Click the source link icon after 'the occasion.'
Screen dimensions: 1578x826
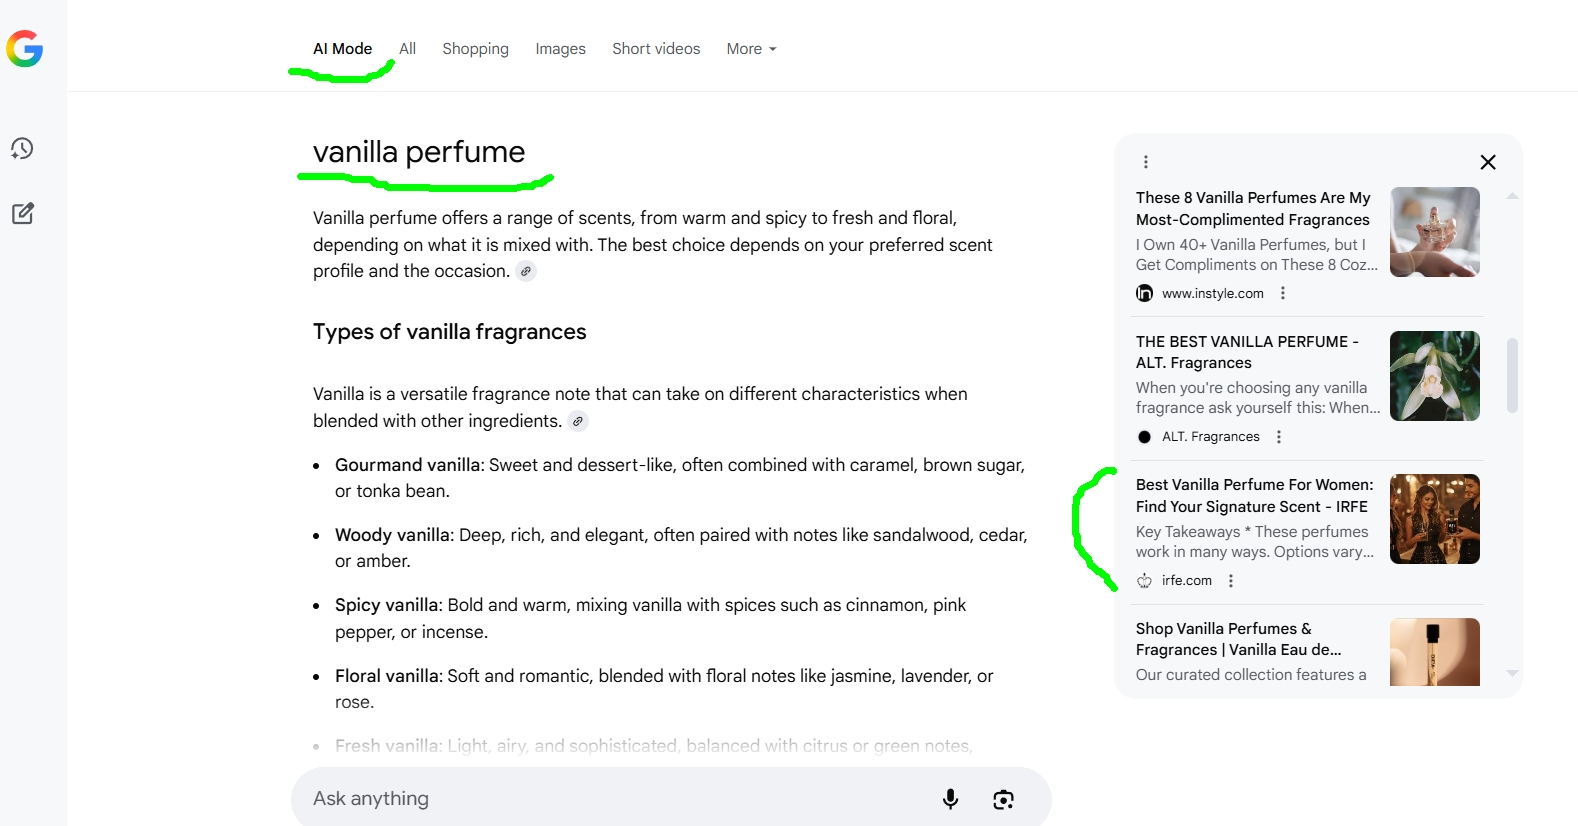(x=526, y=271)
